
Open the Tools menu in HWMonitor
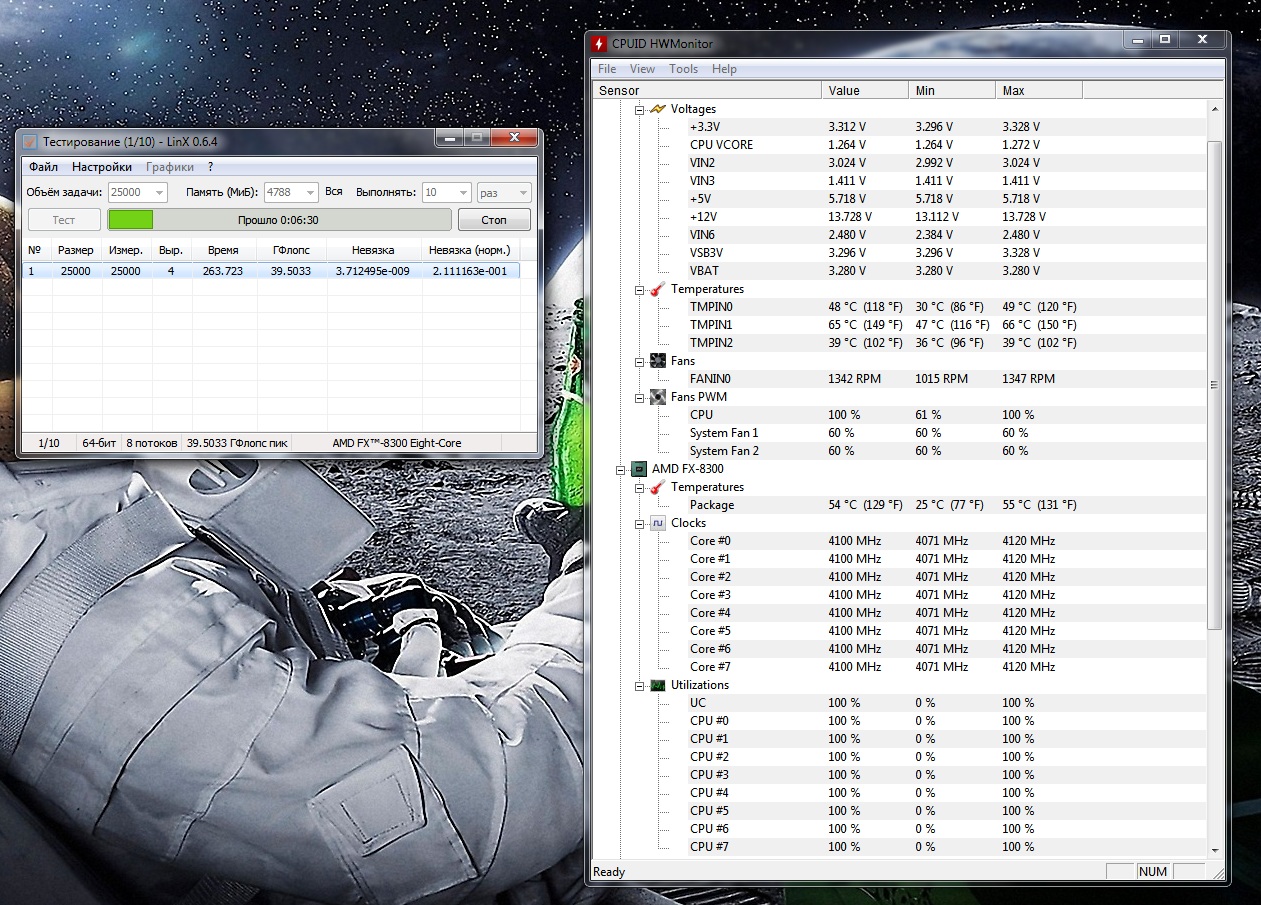(x=684, y=69)
